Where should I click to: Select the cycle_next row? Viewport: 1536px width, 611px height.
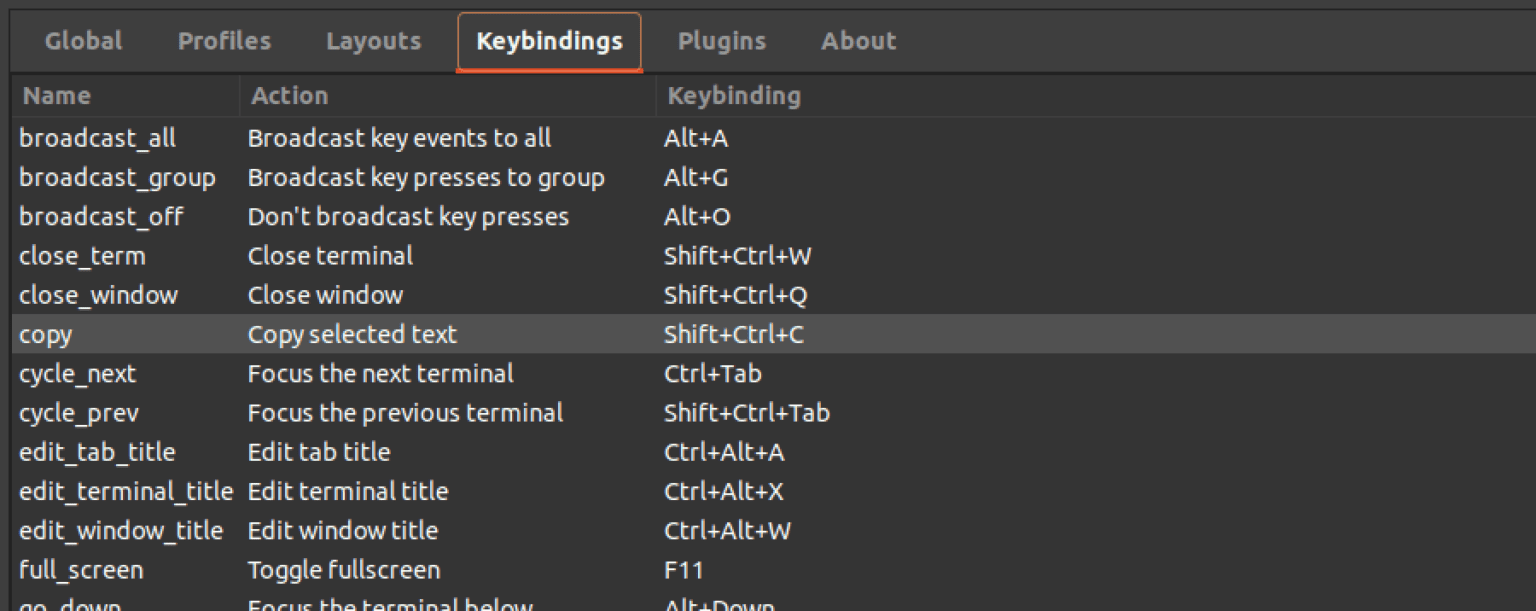point(78,374)
